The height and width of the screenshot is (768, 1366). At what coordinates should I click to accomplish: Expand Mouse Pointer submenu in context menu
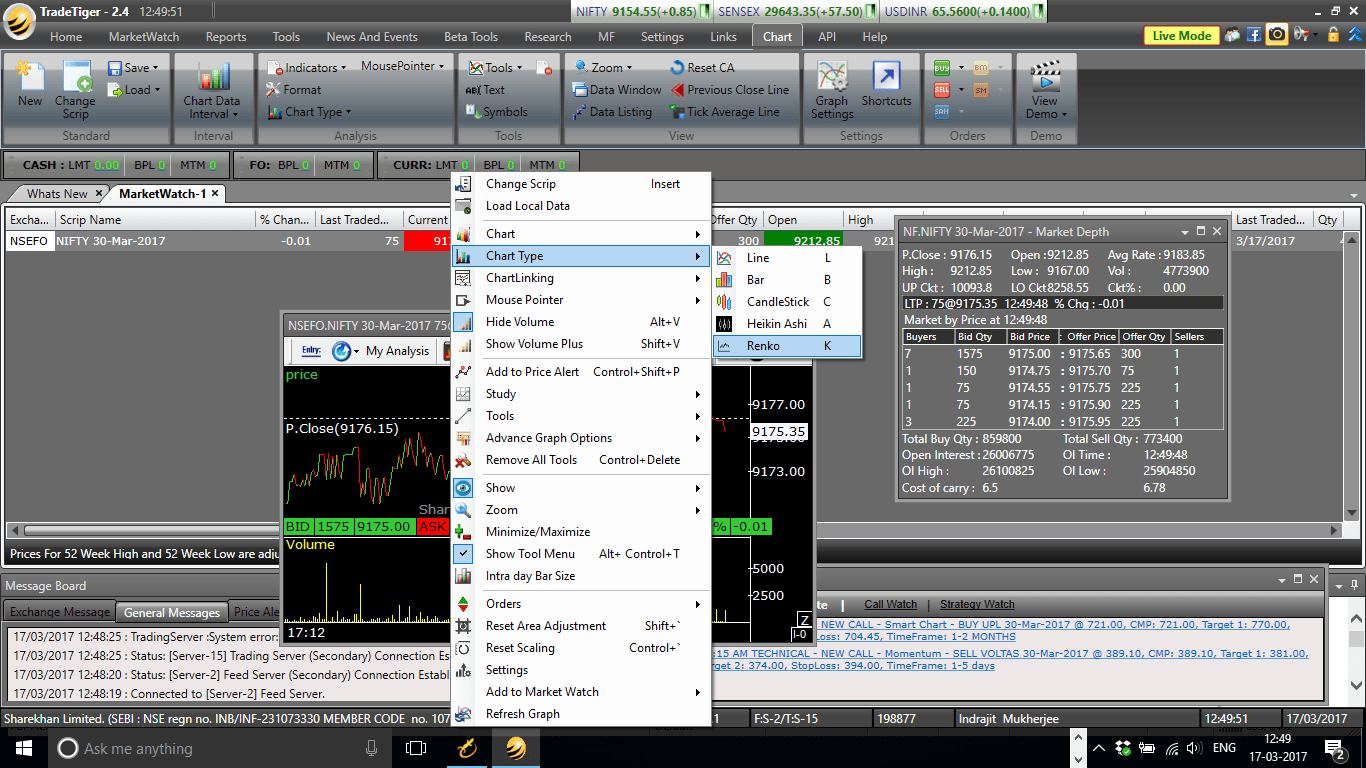point(581,300)
